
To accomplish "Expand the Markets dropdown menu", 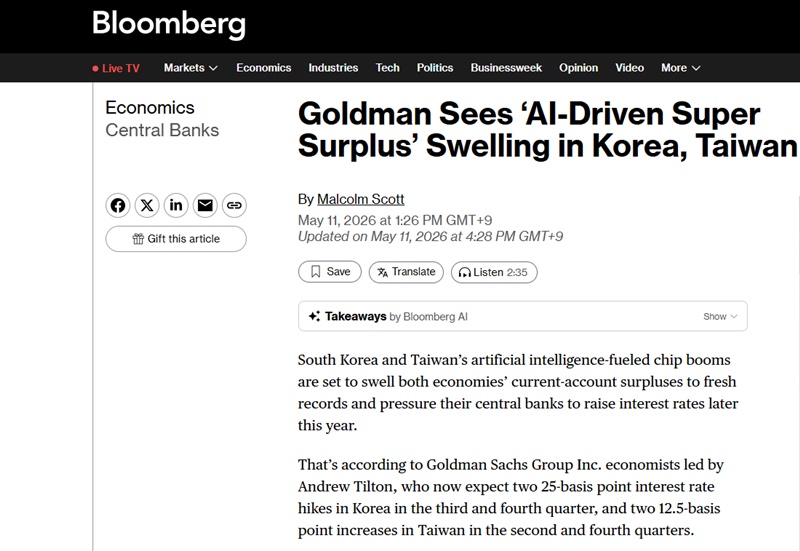I will point(191,68).
